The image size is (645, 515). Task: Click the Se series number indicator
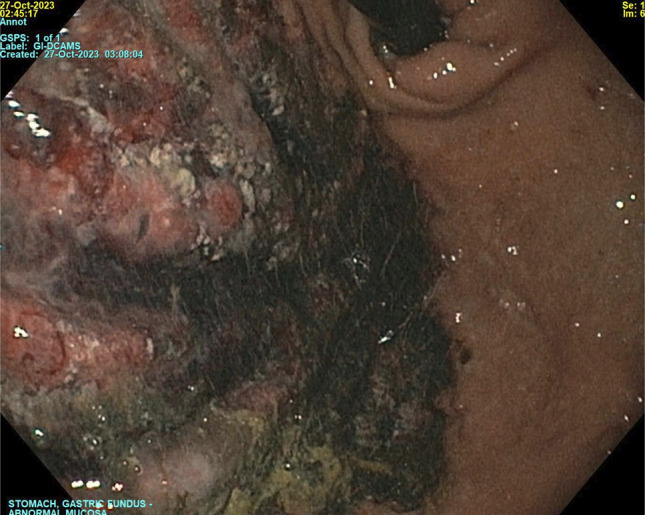point(633,5)
